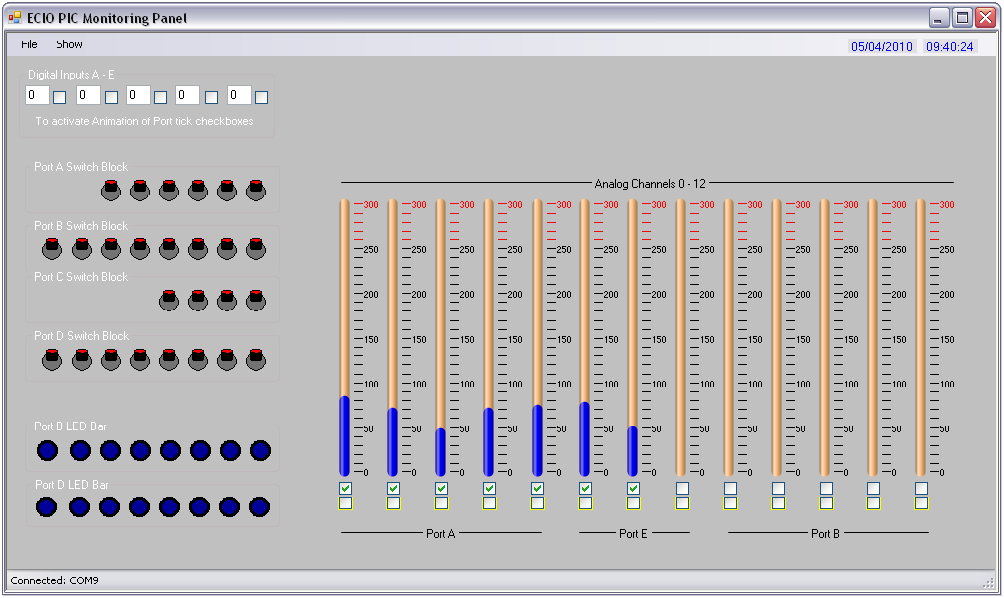Click the "Port A" label under the gauges

(x=441, y=533)
